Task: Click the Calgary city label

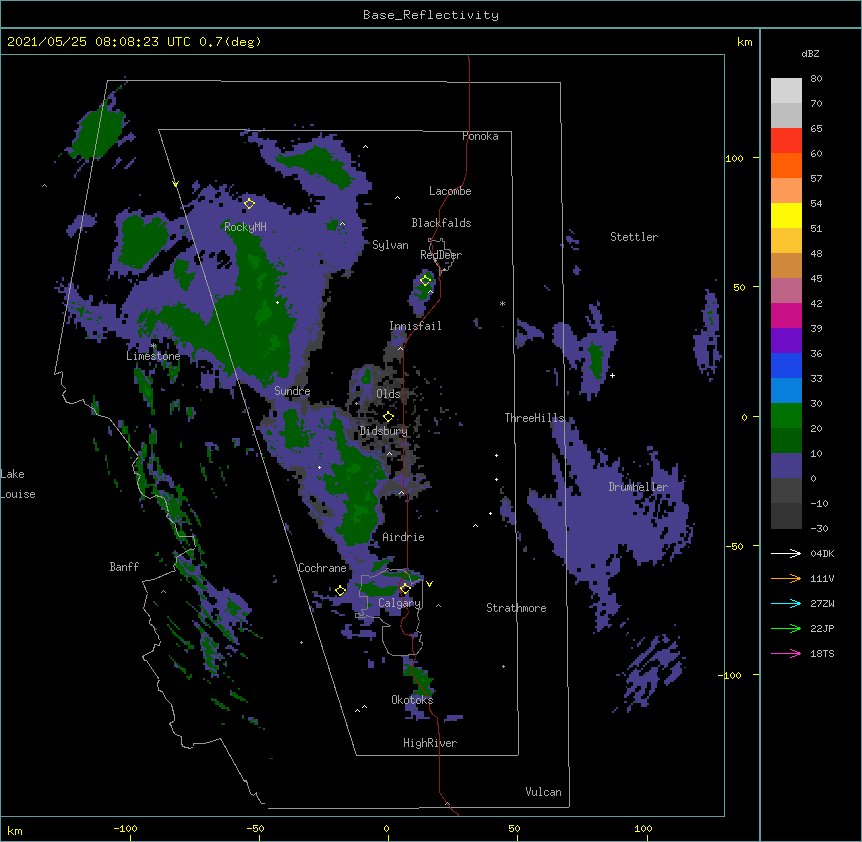Action: point(400,603)
